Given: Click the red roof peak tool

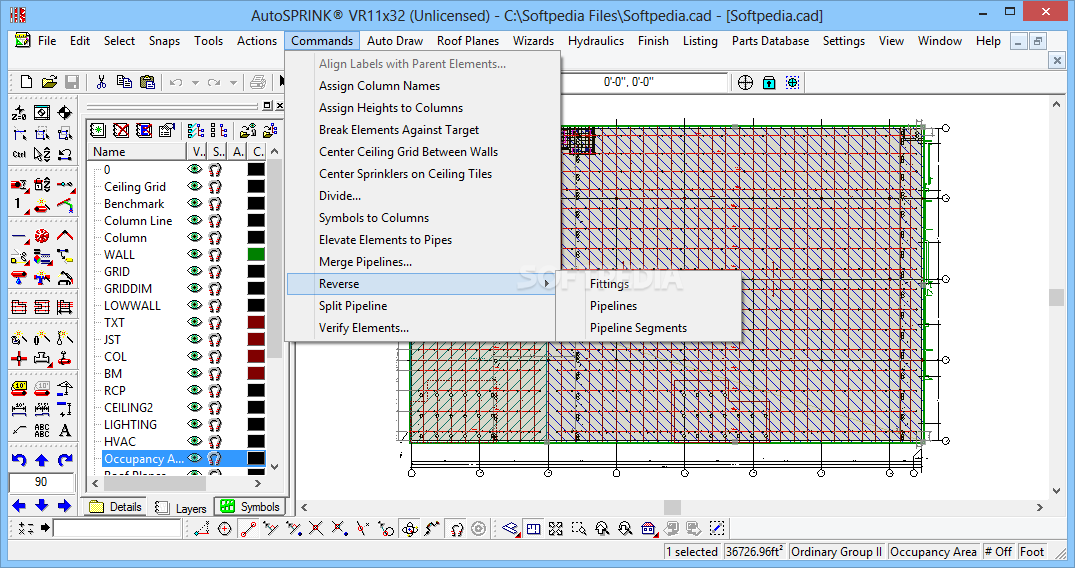Looking at the screenshot, I should tap(64, 236).
